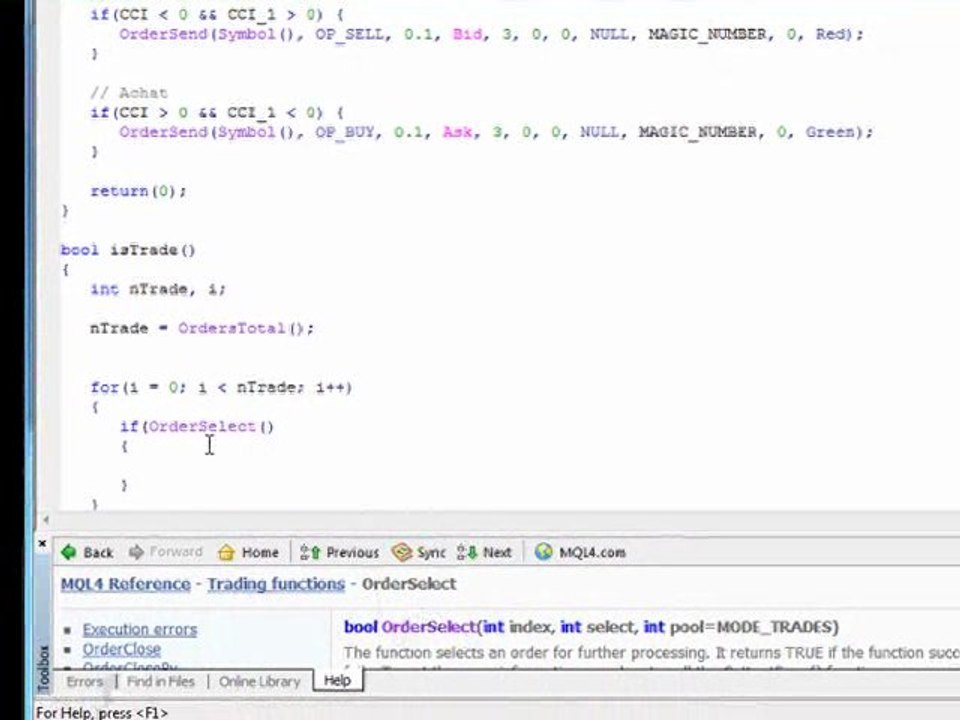The height and width of the screenshot is (720, 960).
Task: Click the OP_SELL parameter in OrderSend
Action: tap(350, 34)
